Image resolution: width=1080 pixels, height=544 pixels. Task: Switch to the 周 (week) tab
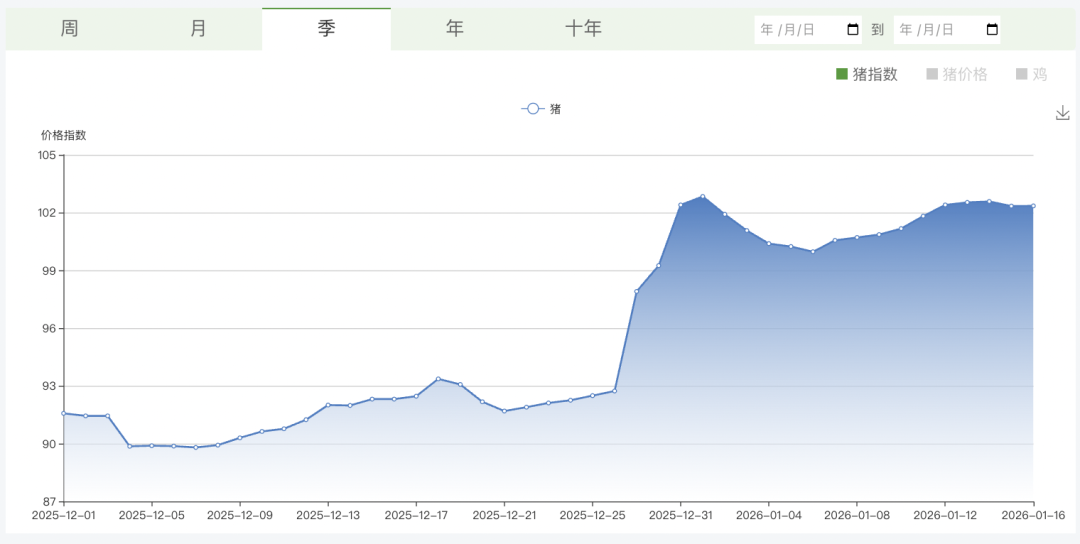(69, 29)
